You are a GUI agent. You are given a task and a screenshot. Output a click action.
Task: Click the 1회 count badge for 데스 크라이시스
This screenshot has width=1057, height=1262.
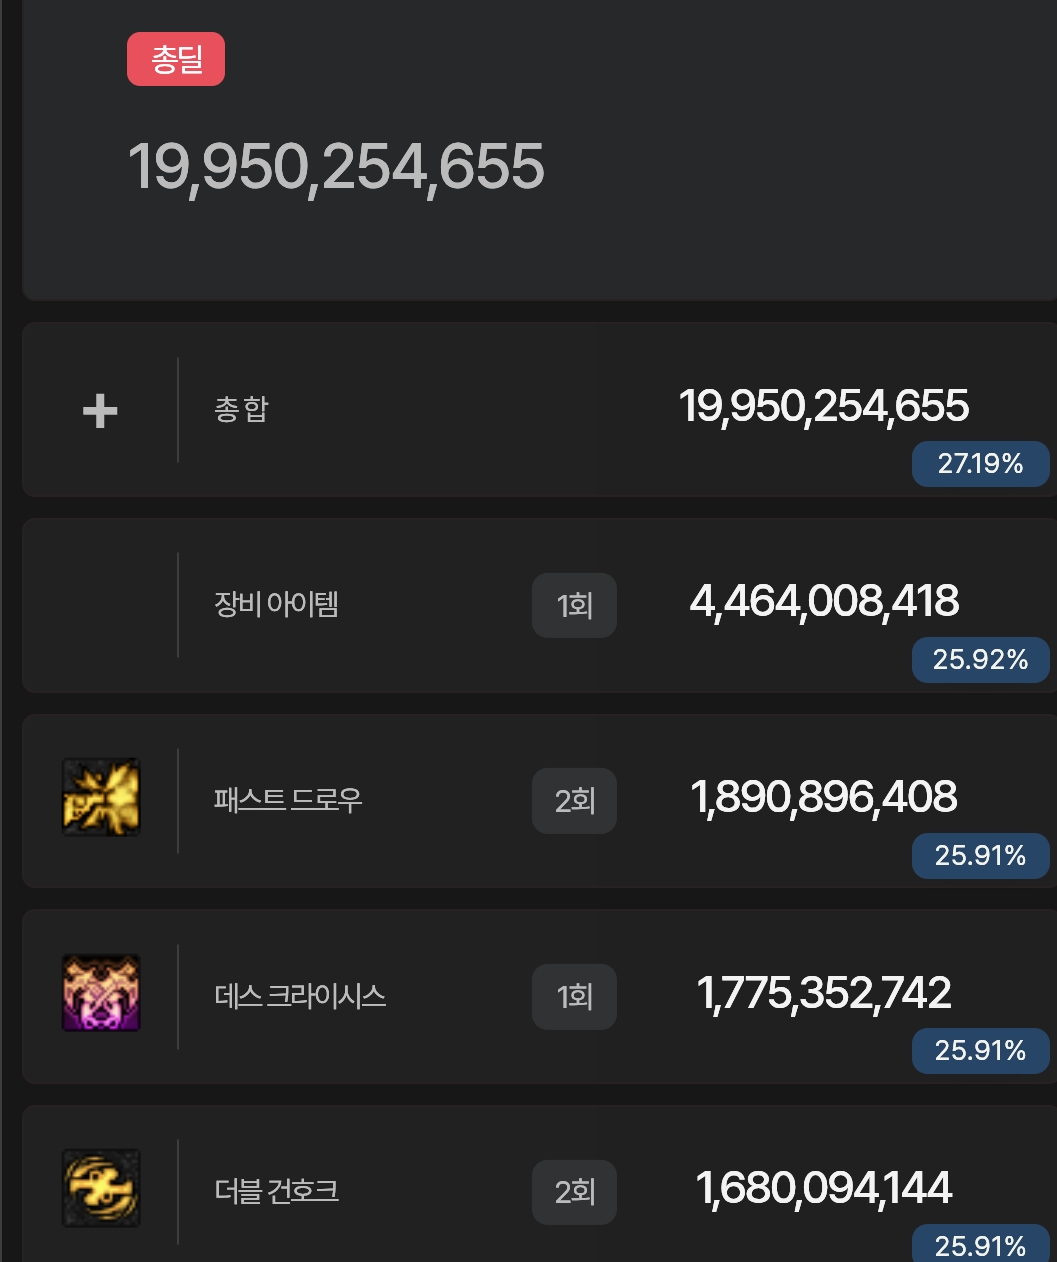click(x=574, y=997)
